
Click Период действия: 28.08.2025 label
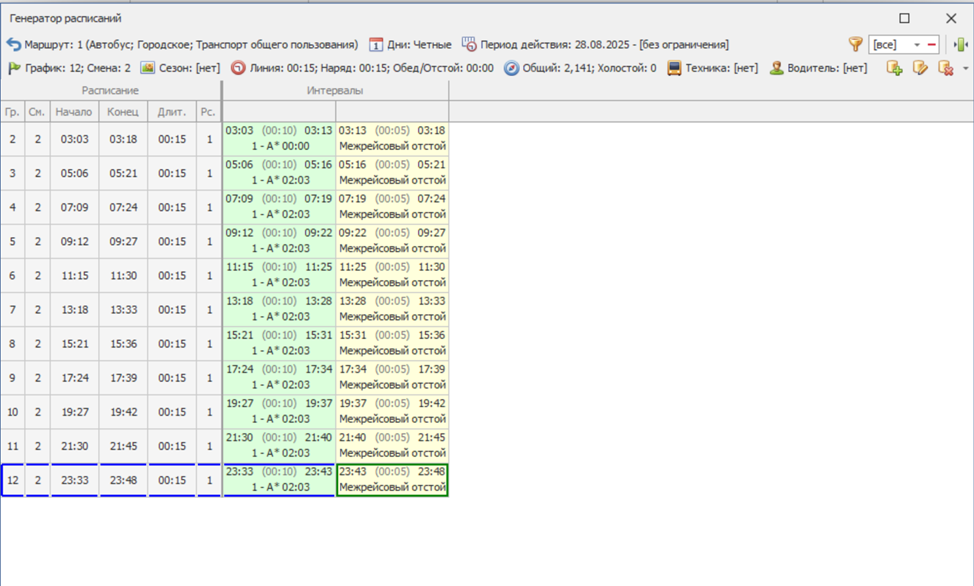pyautogui.click(x=604, y=45)
